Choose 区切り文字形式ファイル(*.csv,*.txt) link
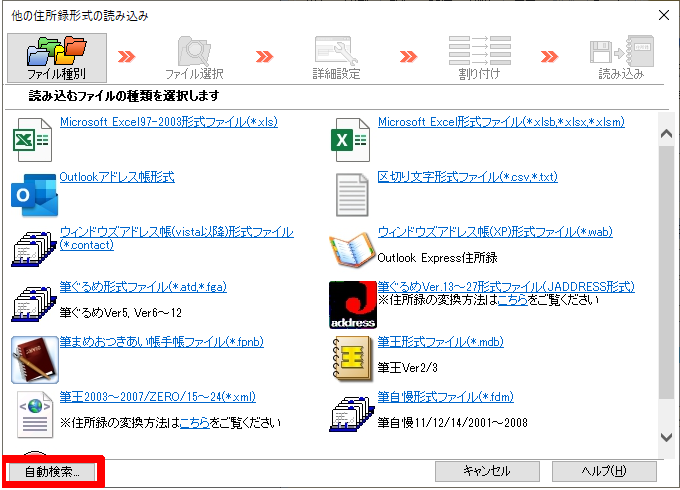680x490 pixels. [468, 177]
